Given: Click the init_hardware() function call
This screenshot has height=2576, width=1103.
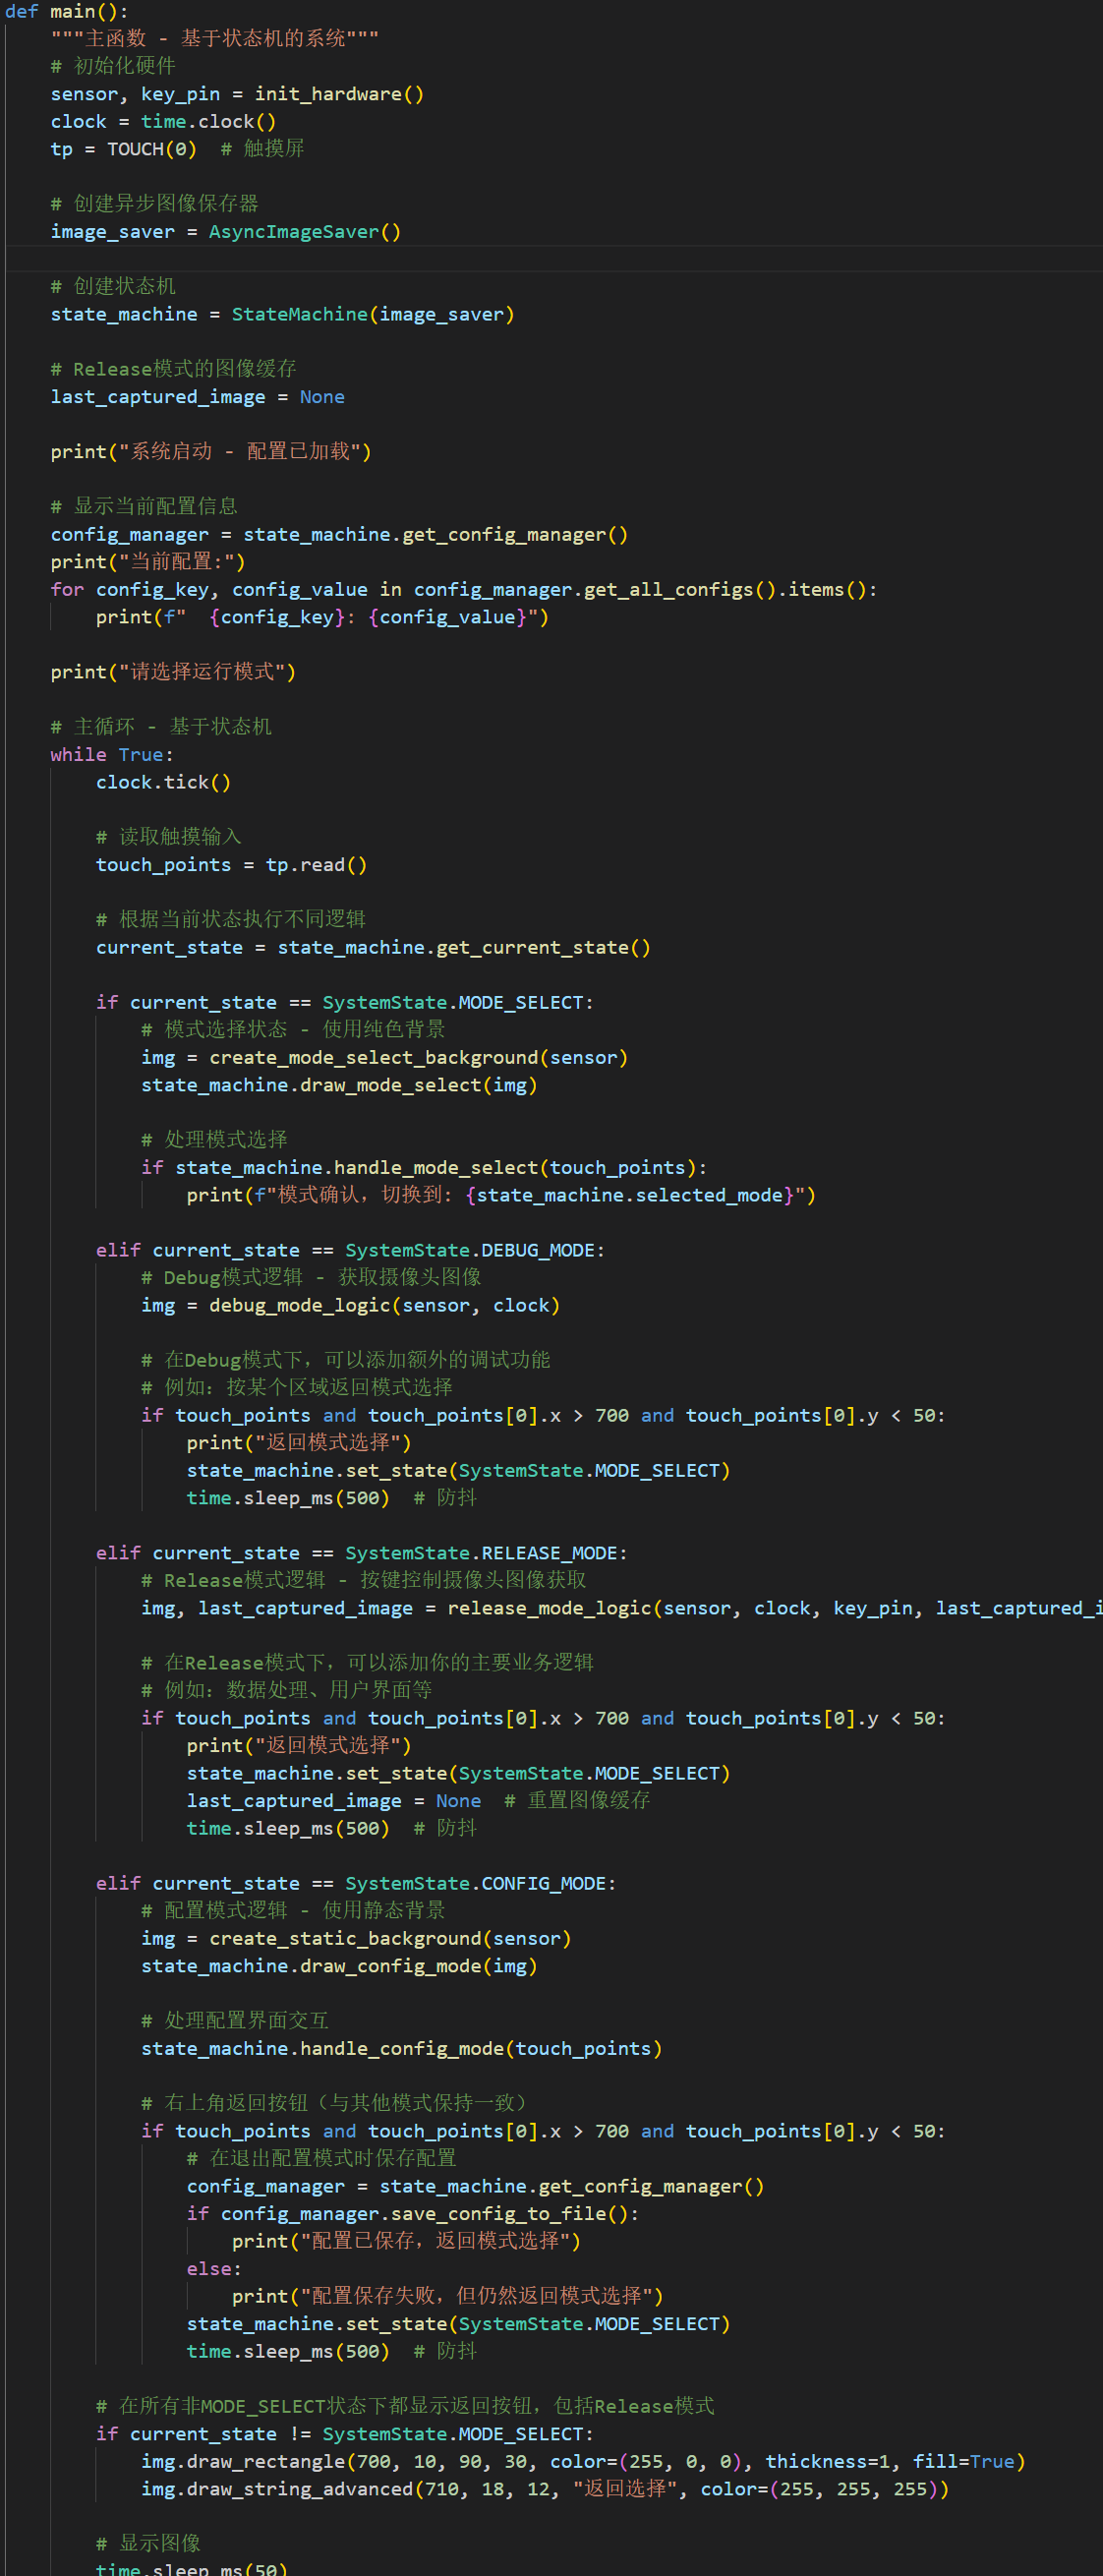Looking at the screenshot, I should pos(338,94).
